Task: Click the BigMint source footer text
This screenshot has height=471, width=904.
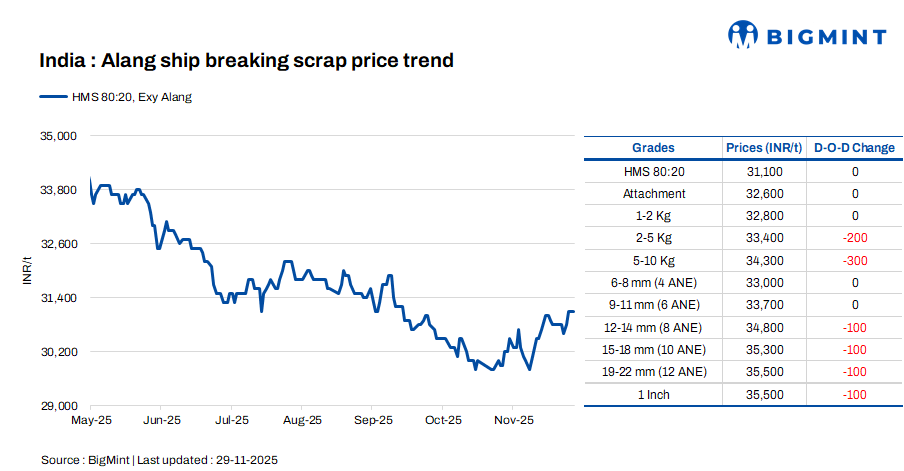Action: pyautogui.click(x=158, y=460)
